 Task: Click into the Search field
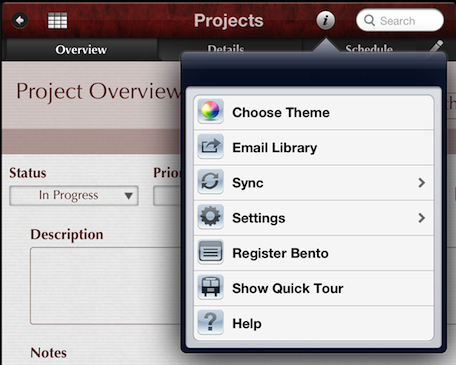(x=400, y=20)
